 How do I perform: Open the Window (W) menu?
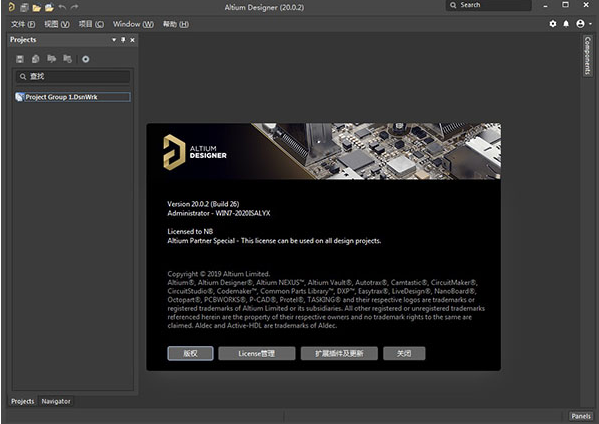pos(133,24)
